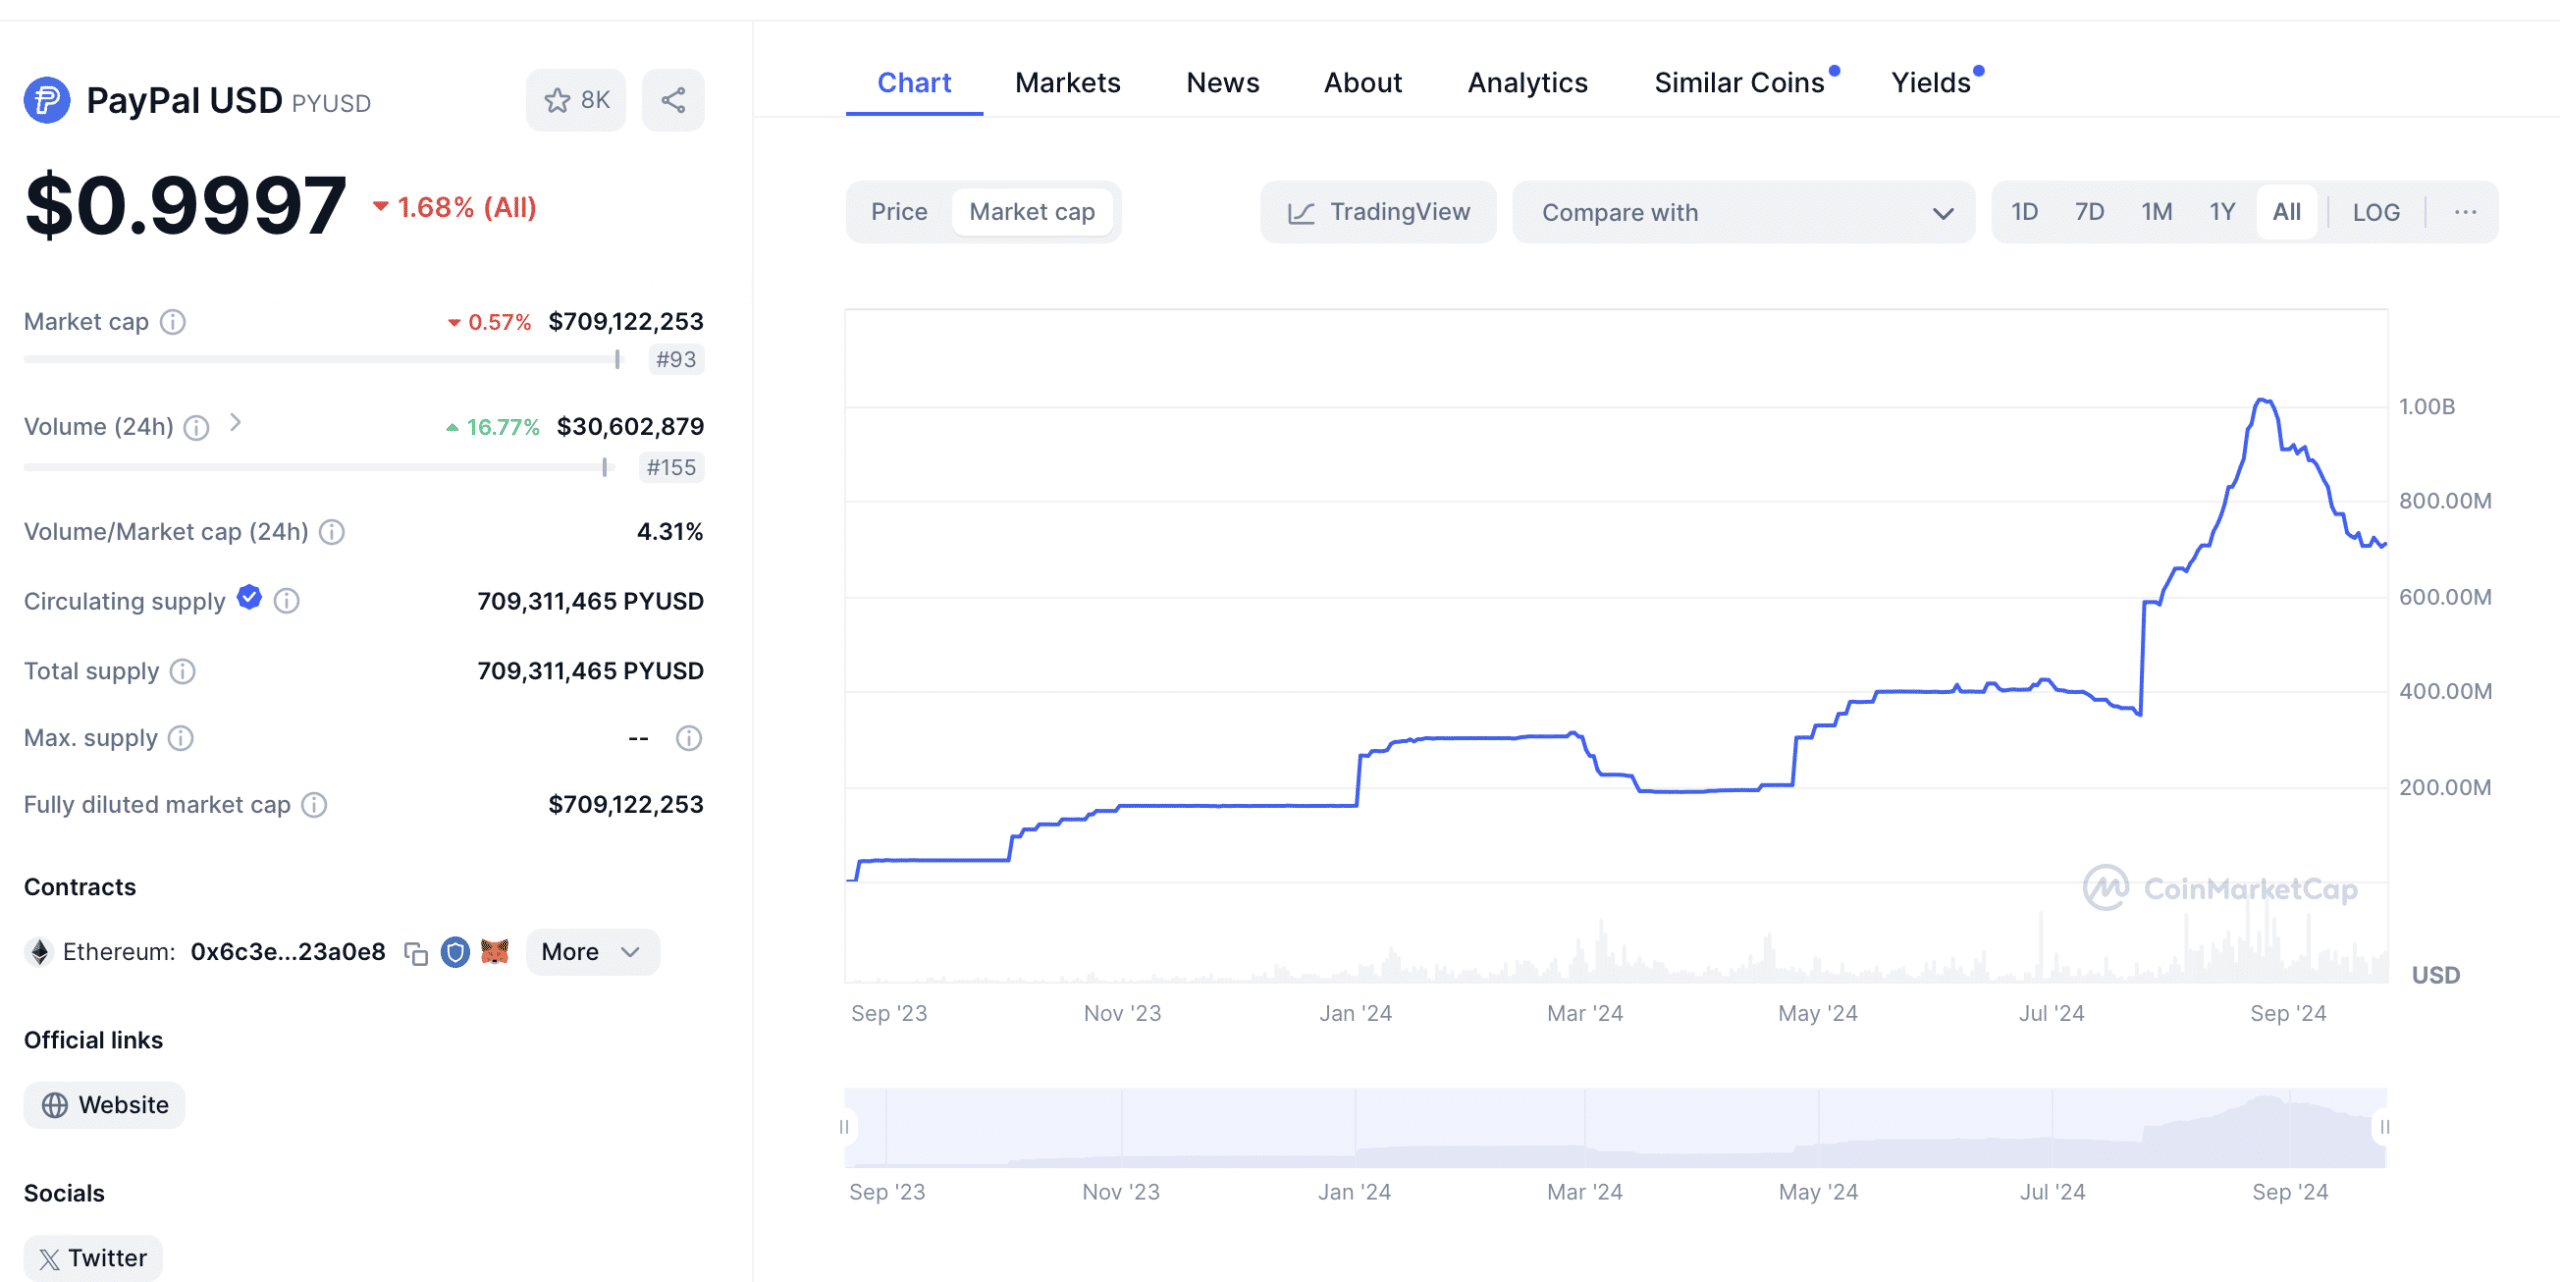
Task: Click the 4.31% volume ratio value
Action: 670,532
